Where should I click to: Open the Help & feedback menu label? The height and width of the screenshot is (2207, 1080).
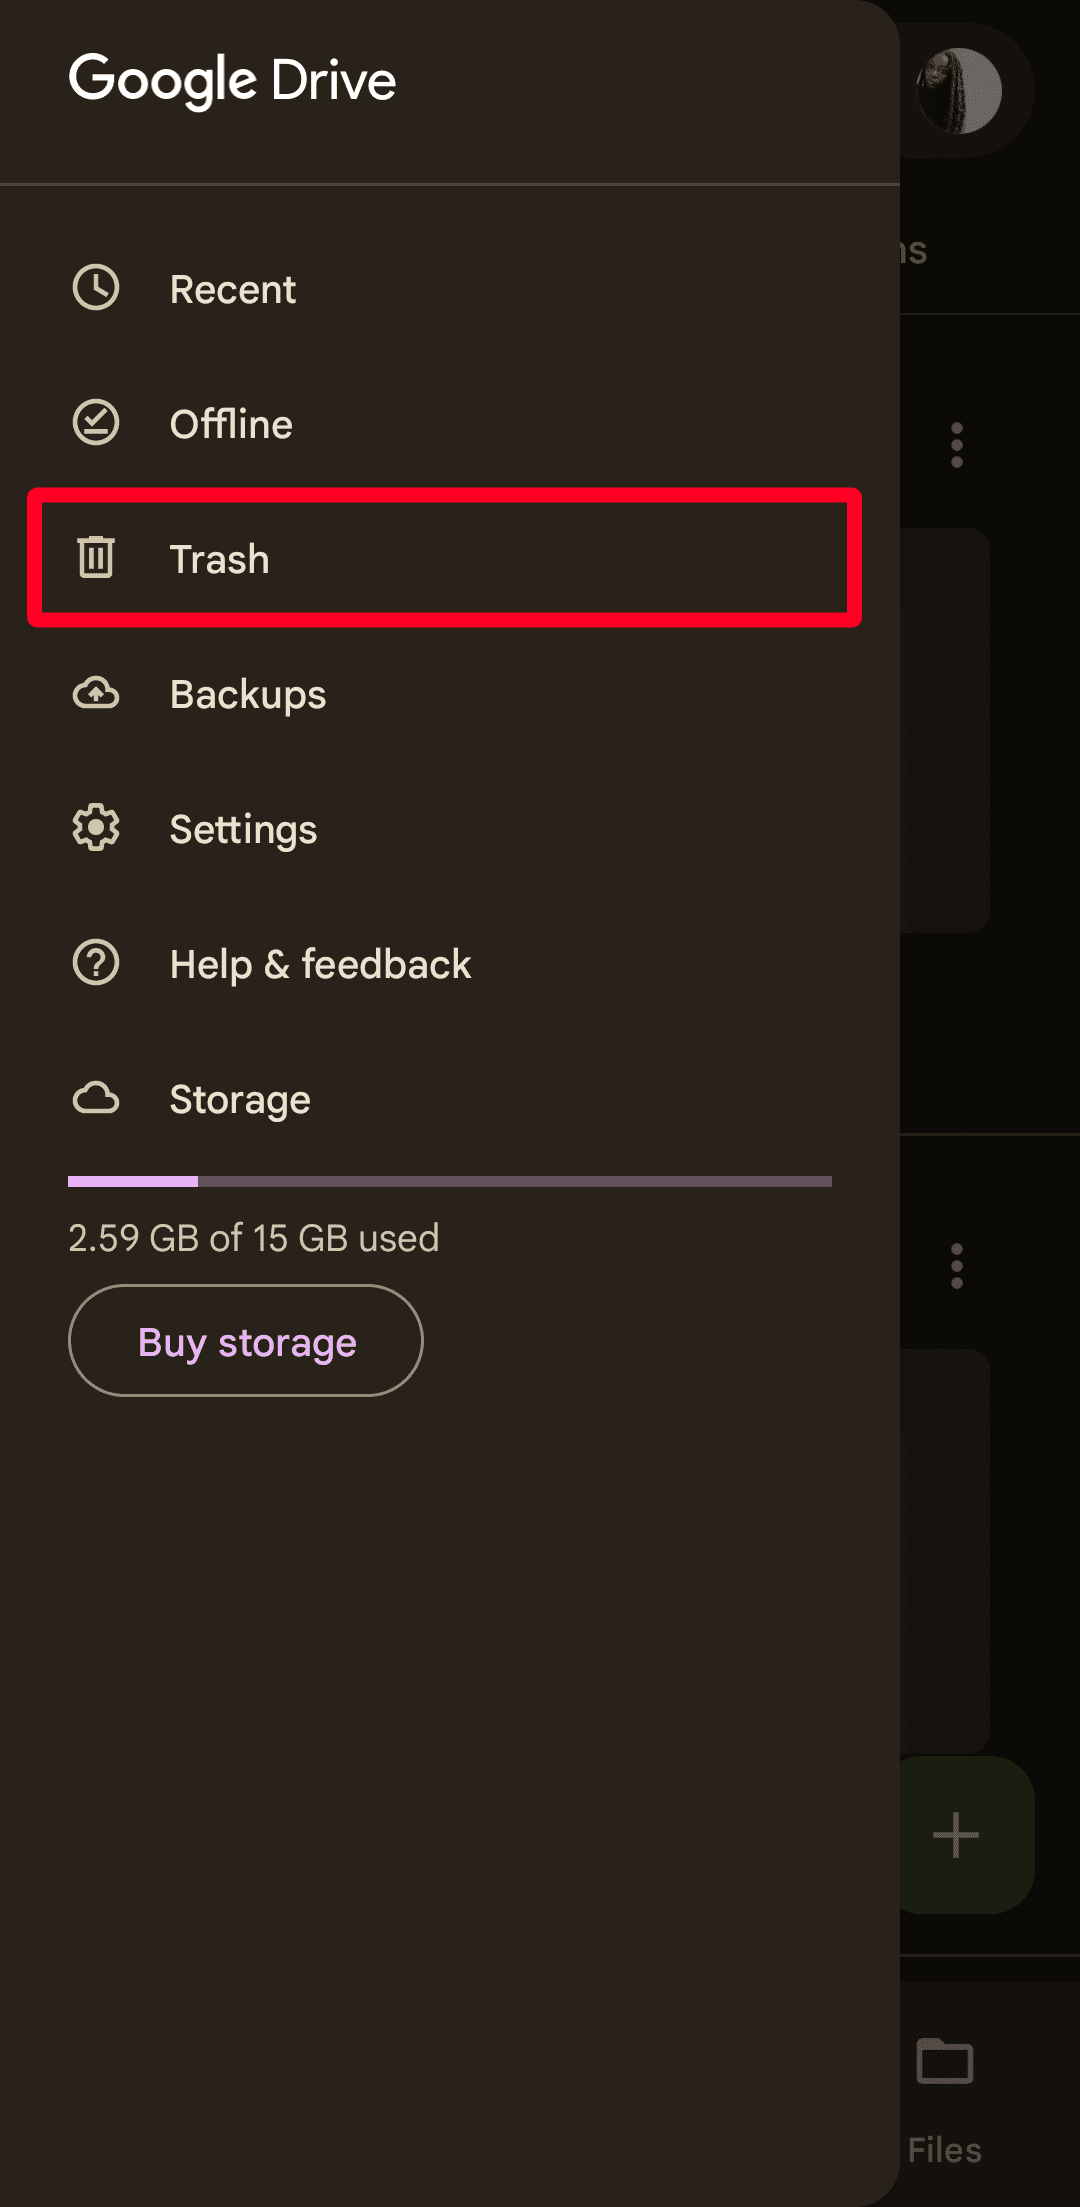[320, 964]
